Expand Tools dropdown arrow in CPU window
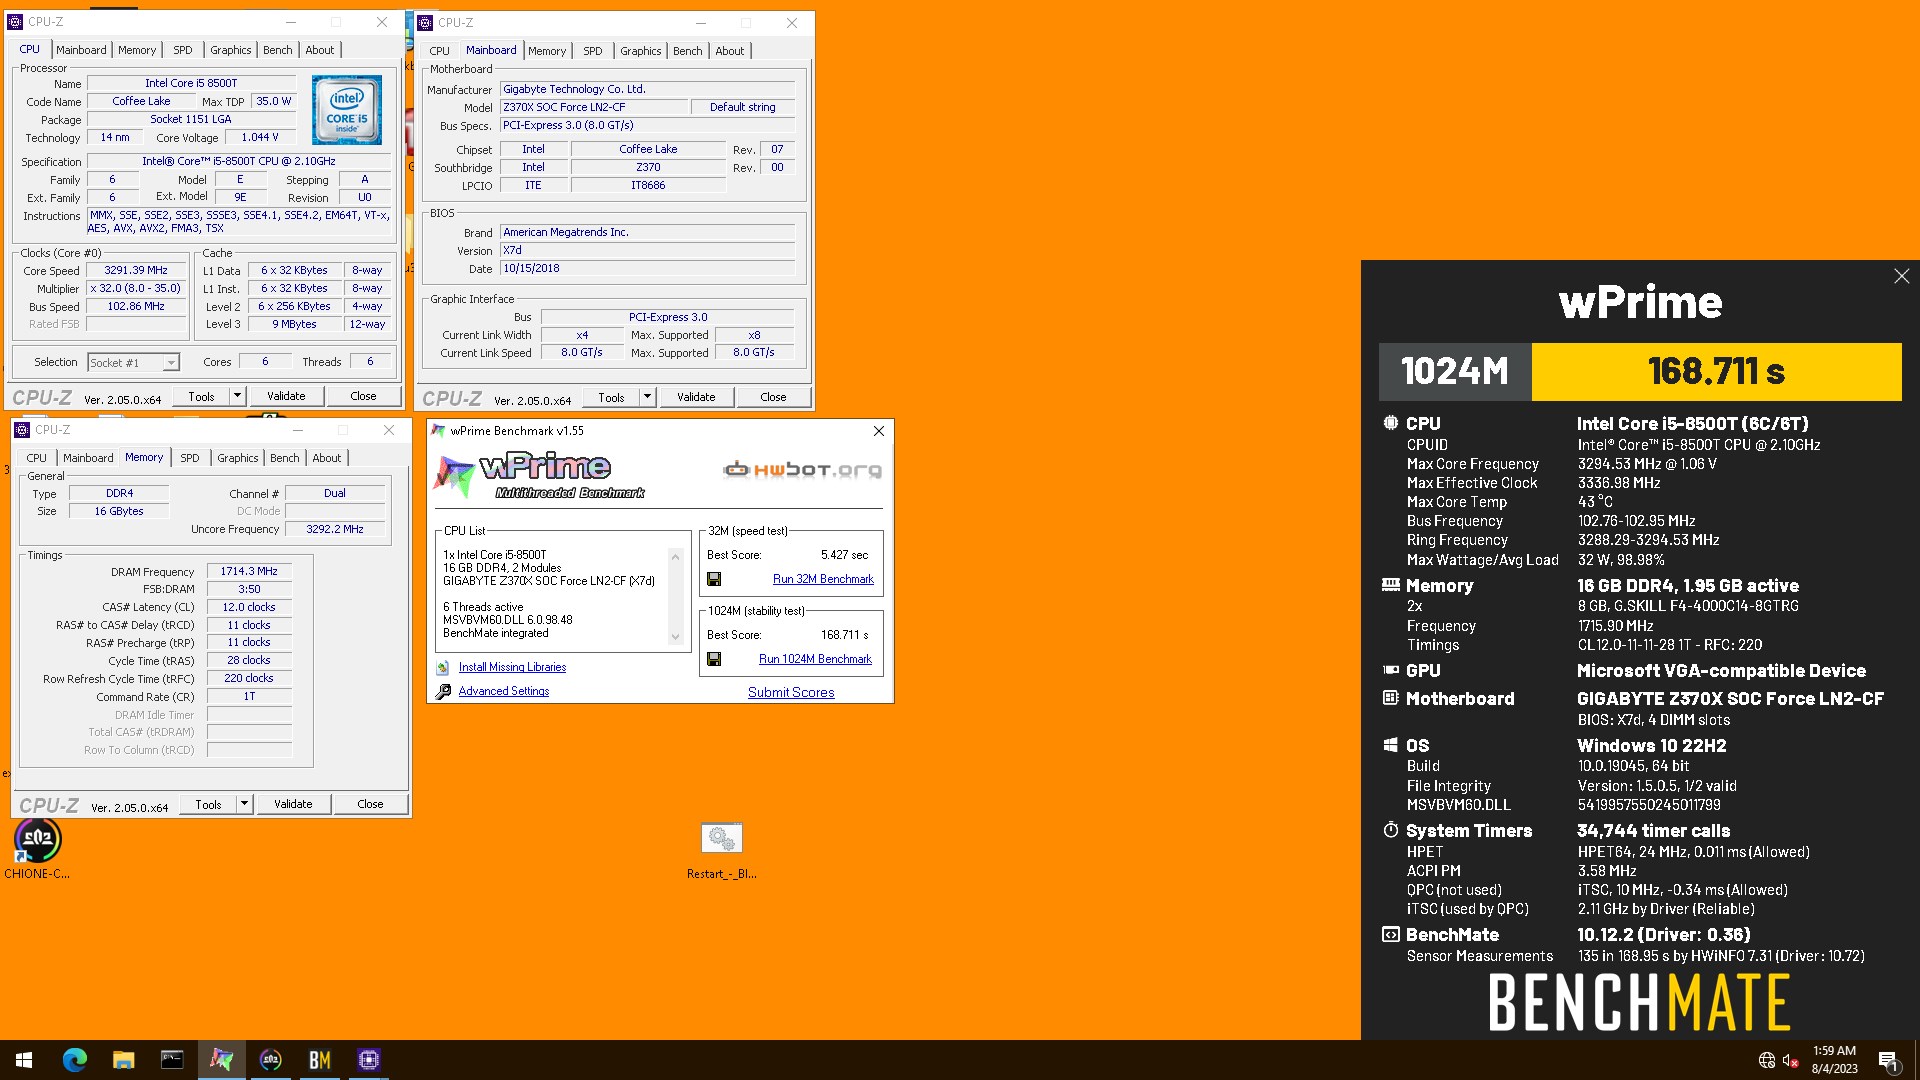 [x=237, y=396]
